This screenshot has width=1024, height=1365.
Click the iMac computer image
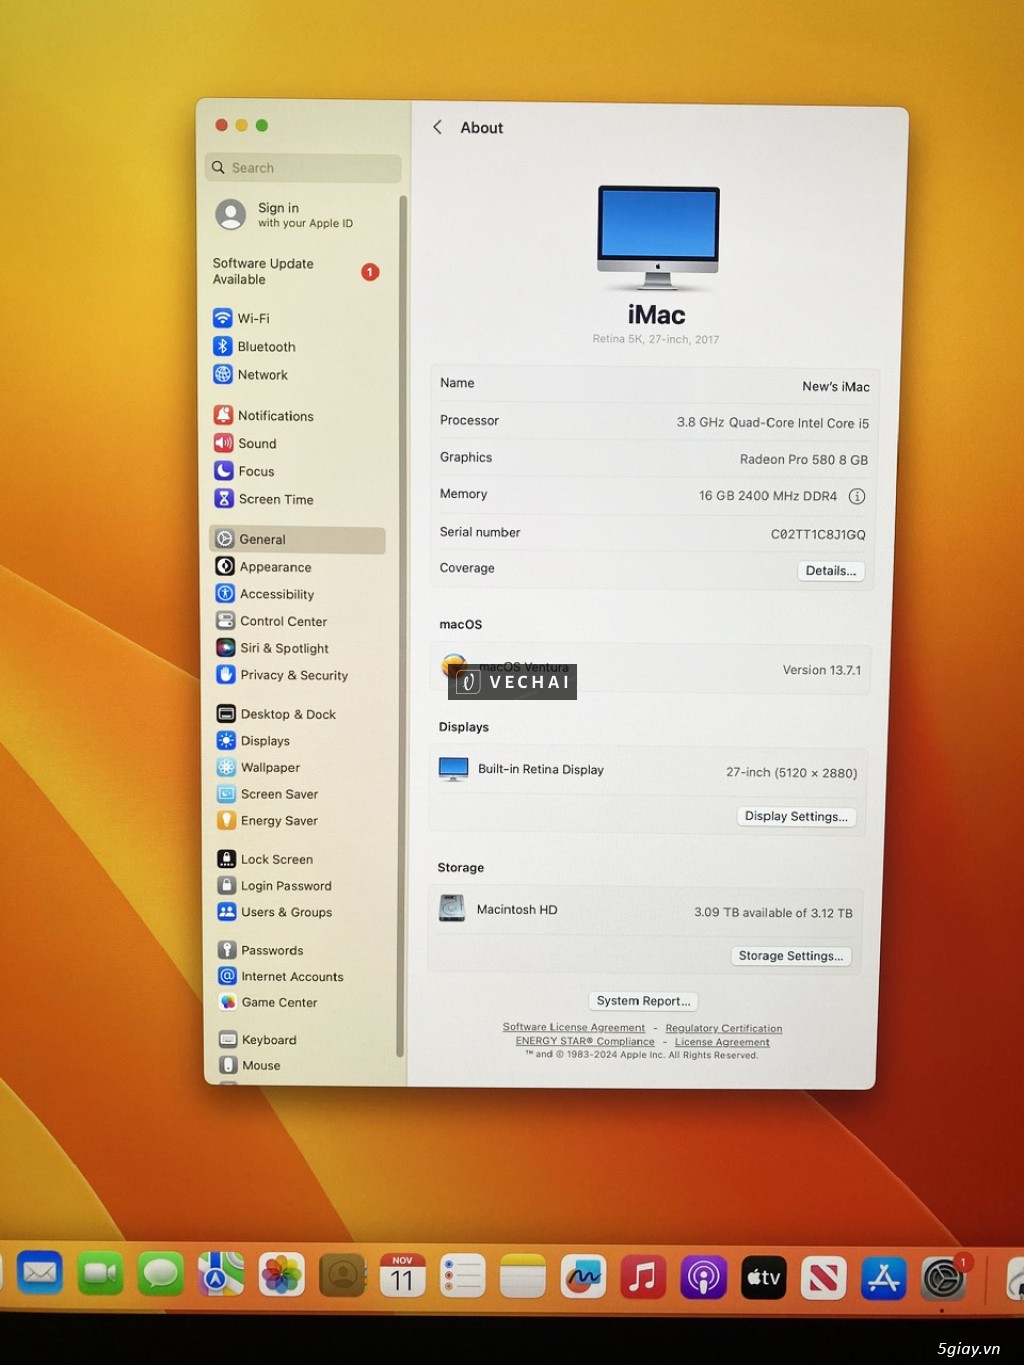coord(658,238)
